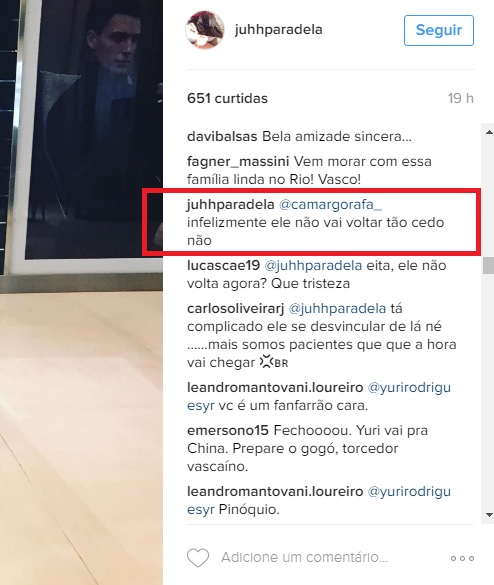Open davibalsas commenter profile
This screenshot has width=494, height=585.
pos(222,137)
